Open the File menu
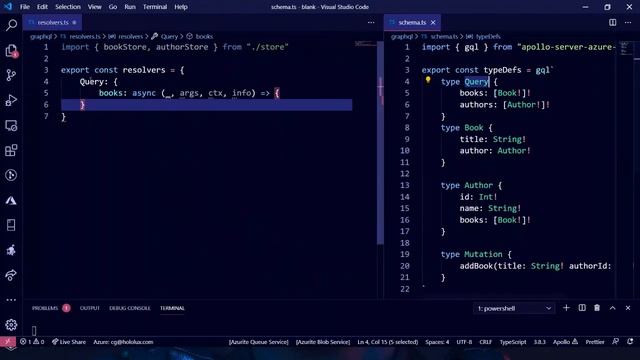Screen dimensions: 640x360 pyautogui.click(x=24, y=7)
